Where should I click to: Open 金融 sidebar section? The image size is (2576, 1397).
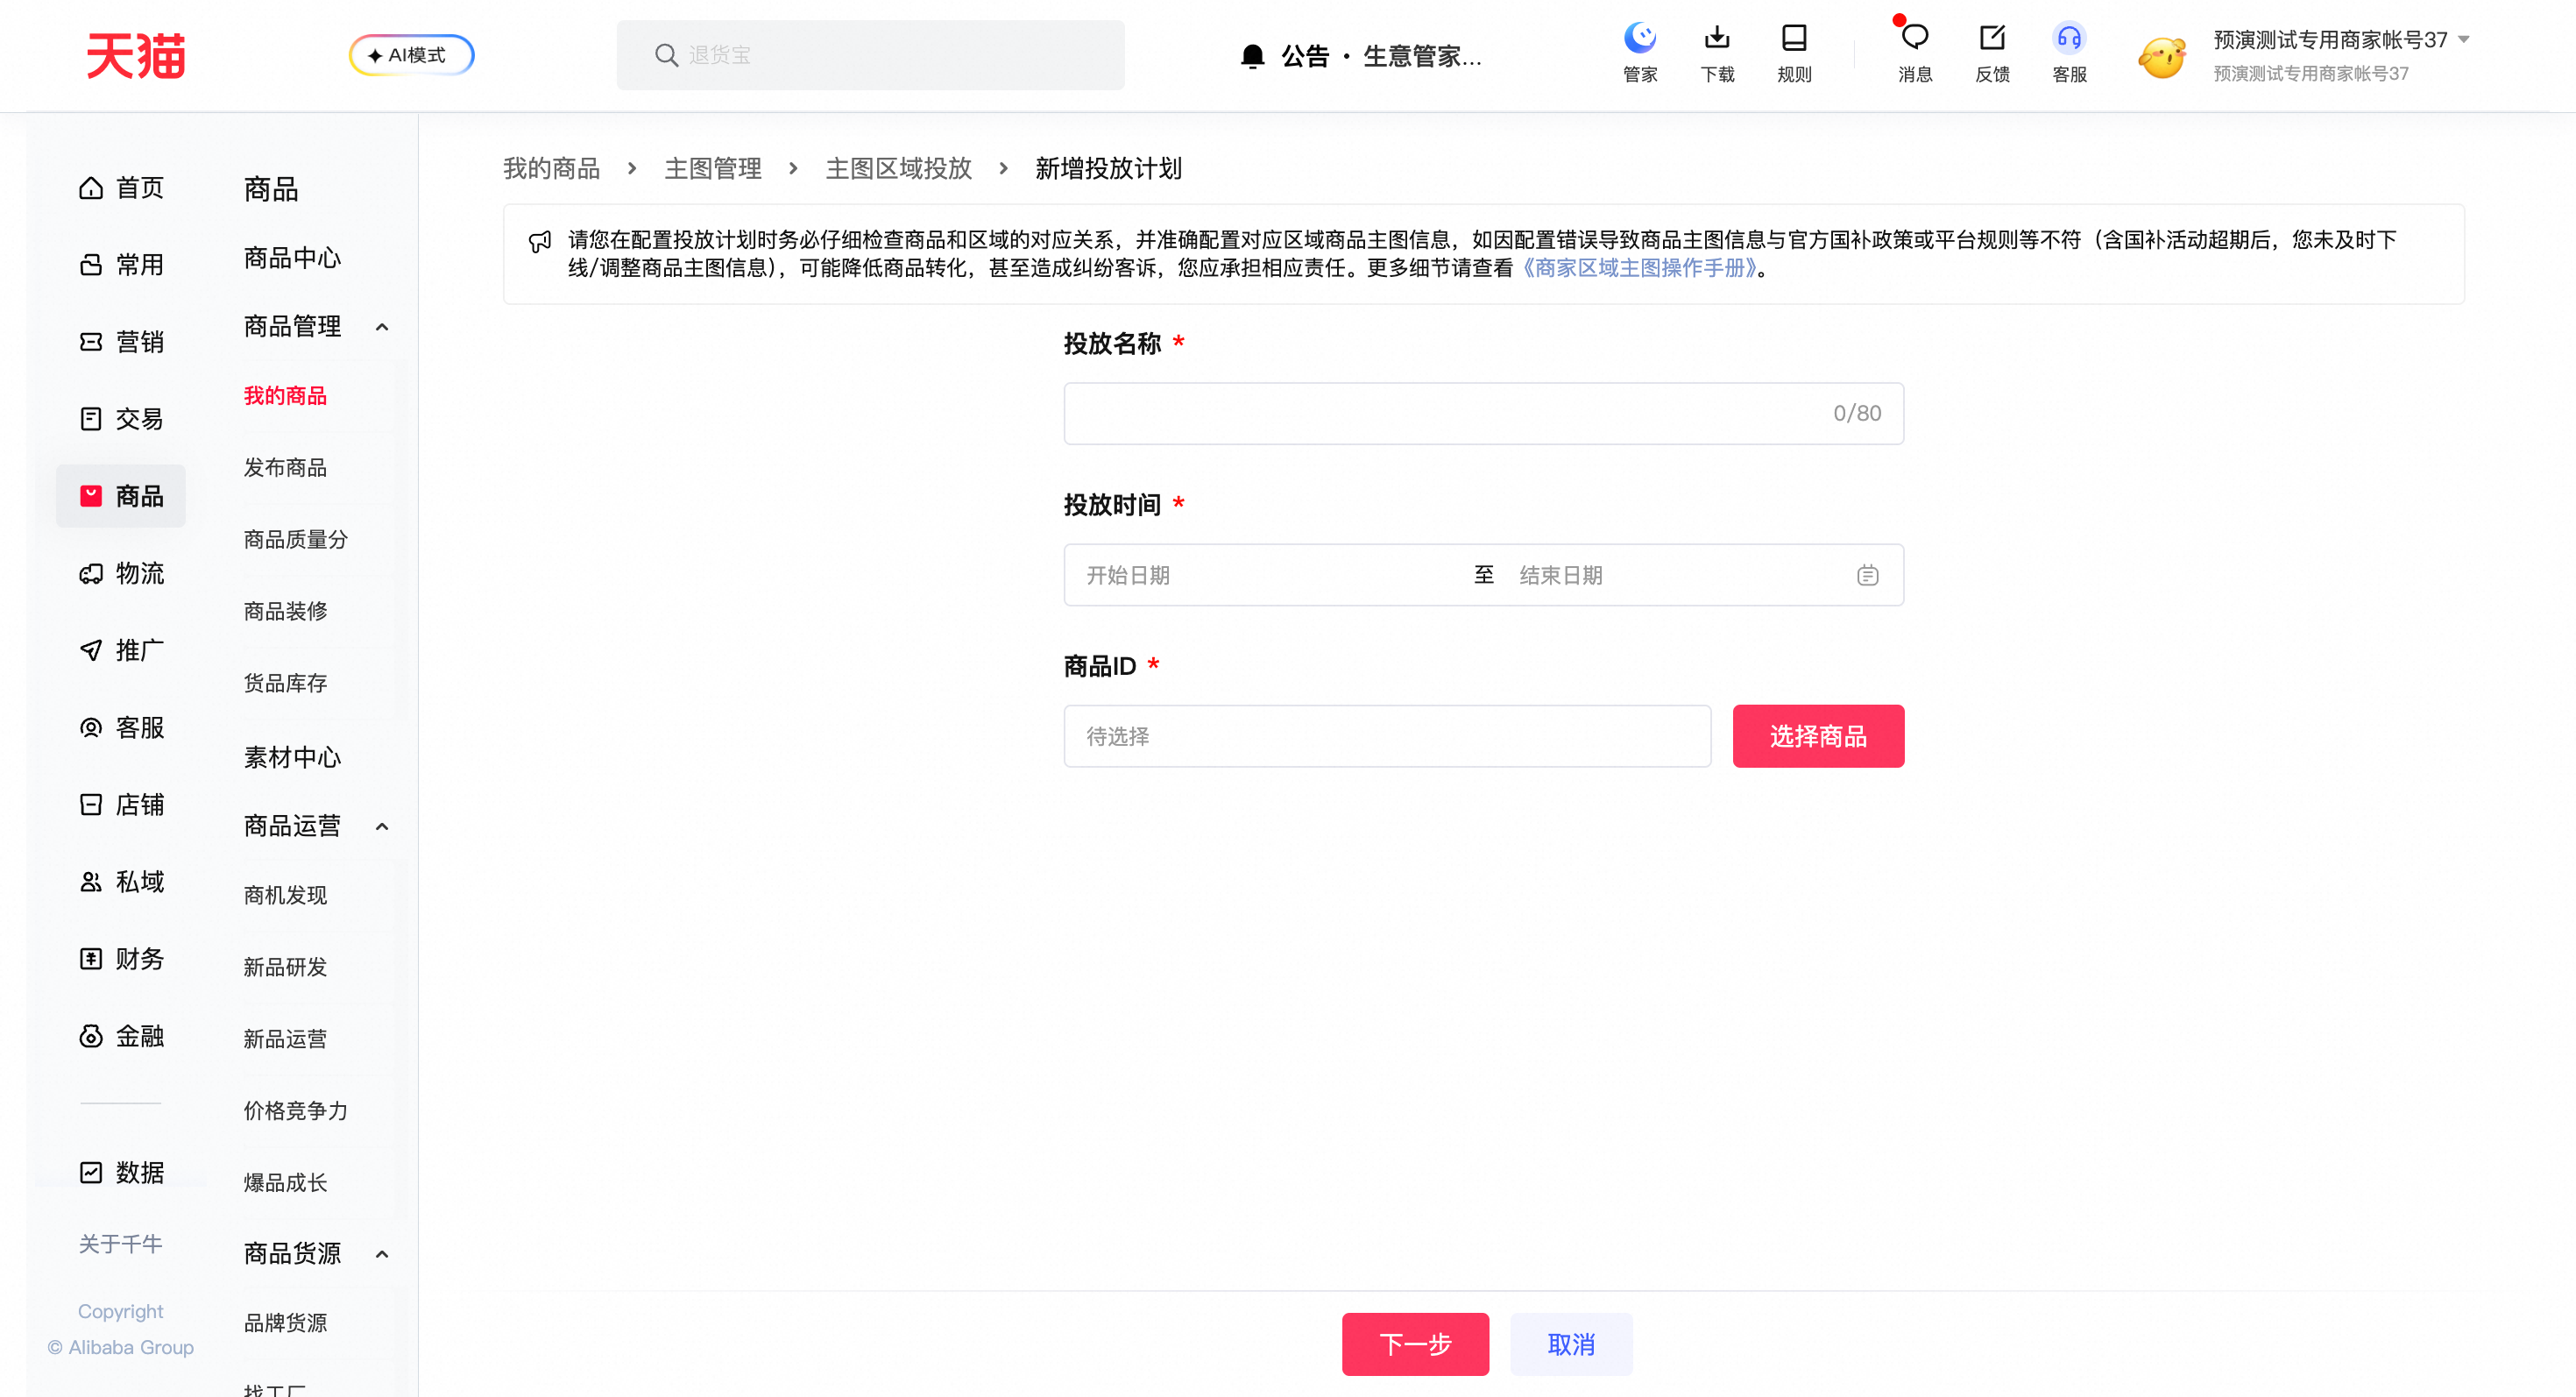(121, 1036)
